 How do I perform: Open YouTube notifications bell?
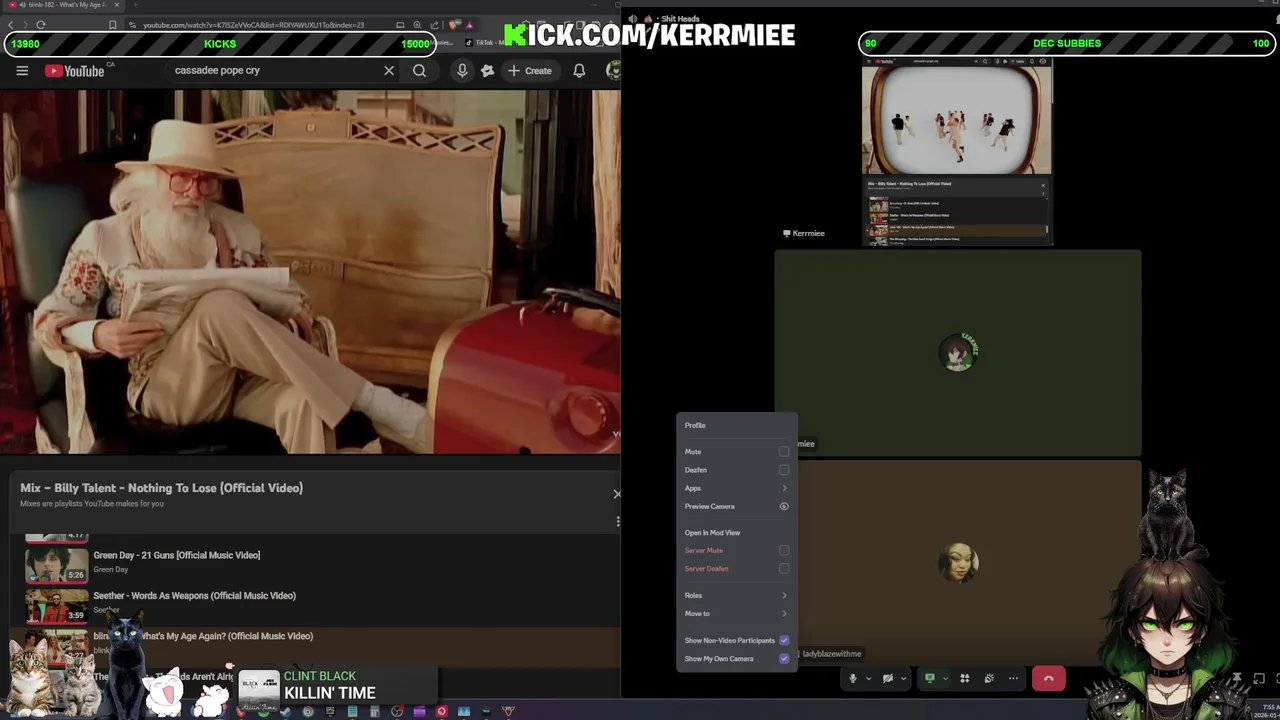579,71
